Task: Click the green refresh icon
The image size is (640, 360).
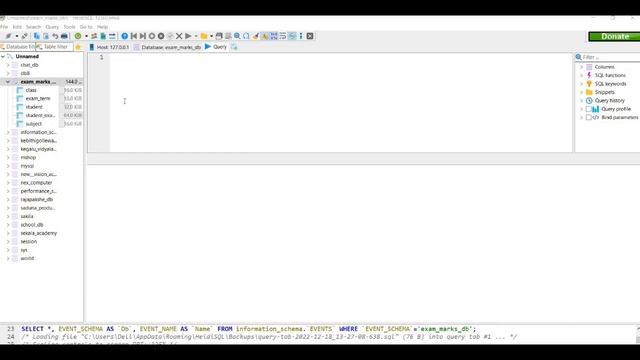Action: point(78,36)
